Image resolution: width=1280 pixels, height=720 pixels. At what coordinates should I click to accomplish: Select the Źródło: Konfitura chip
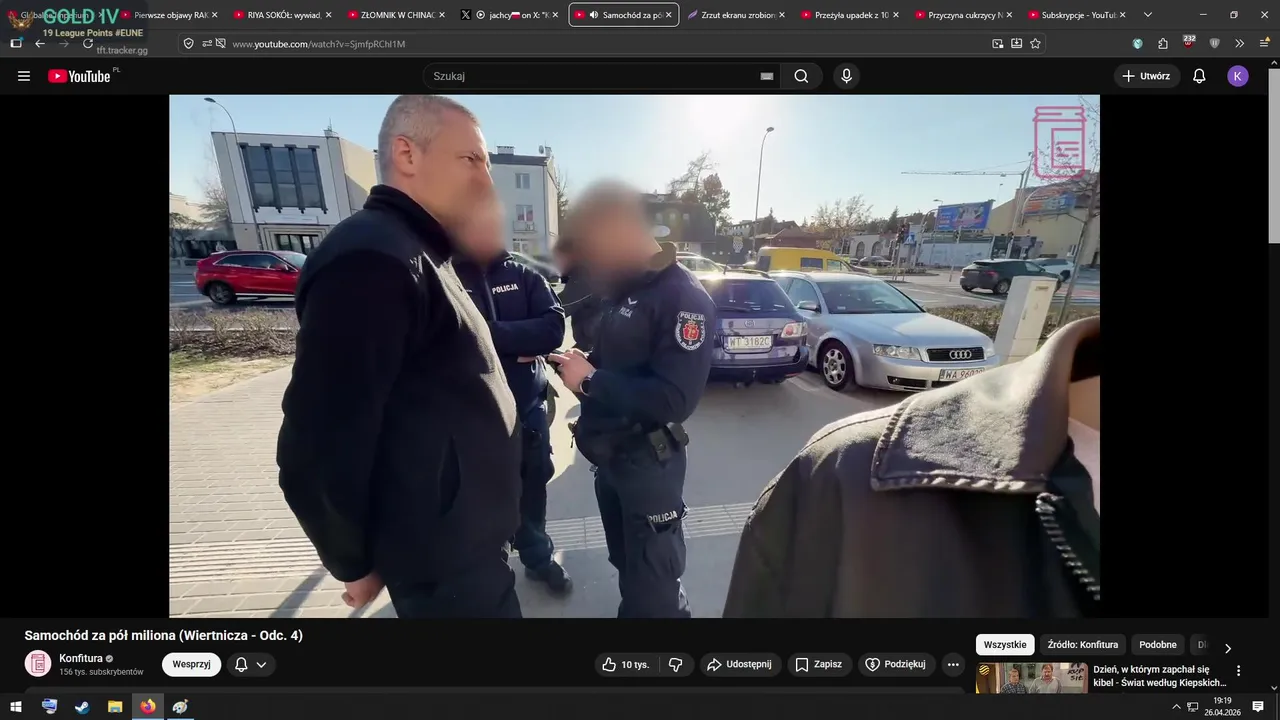tap(1082, 645)
